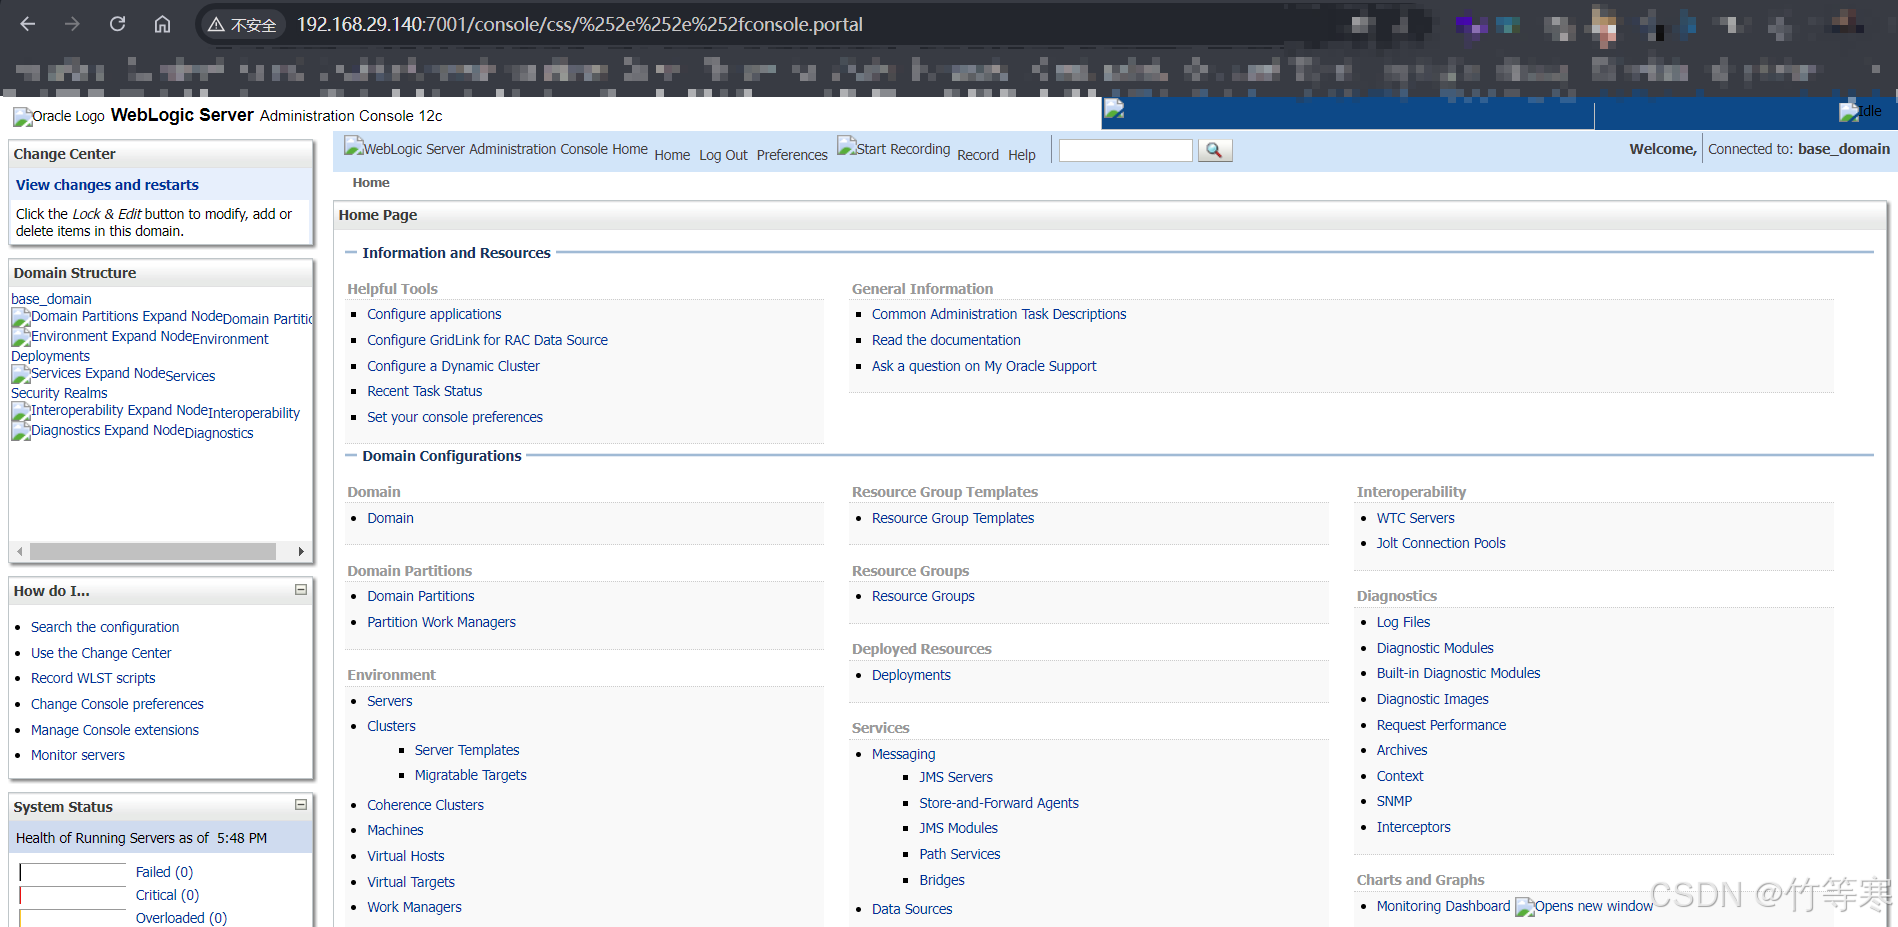Click the Domain Structure horizontal scrollbar thumb
Image resolution: width=1898 pixels, height=927 pixels.
click(153, 552)
